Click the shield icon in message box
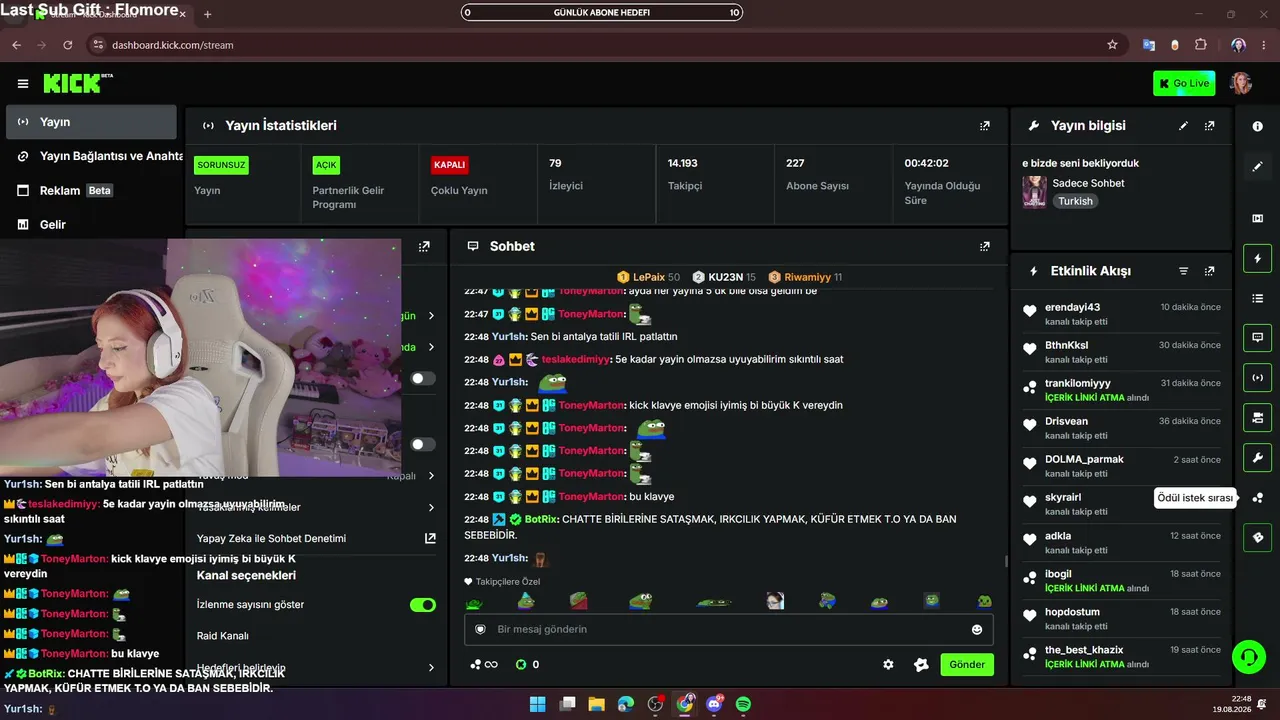1280x720 pixels. [x=480, y=629]
